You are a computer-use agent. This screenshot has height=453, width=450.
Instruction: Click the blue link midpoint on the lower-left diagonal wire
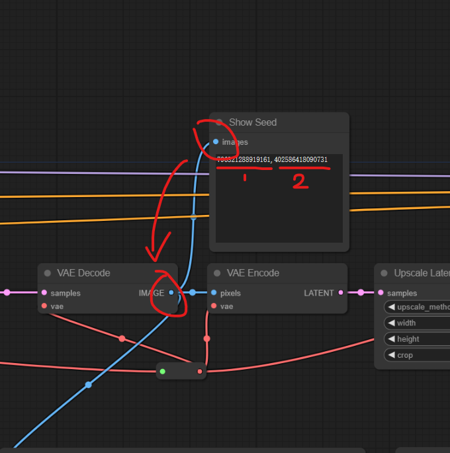click(x=88, y=385)
